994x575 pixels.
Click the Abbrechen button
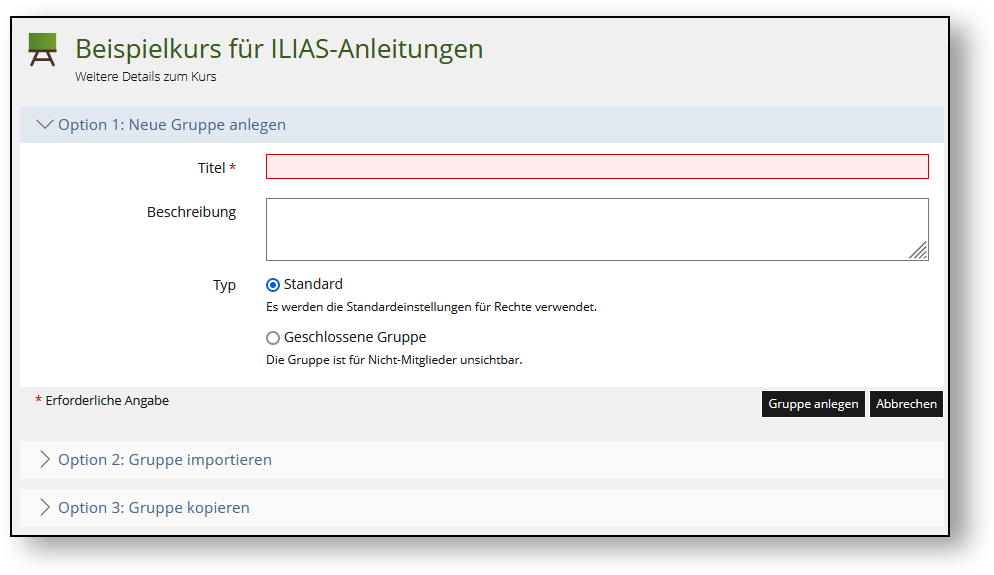tap(907, 404)
